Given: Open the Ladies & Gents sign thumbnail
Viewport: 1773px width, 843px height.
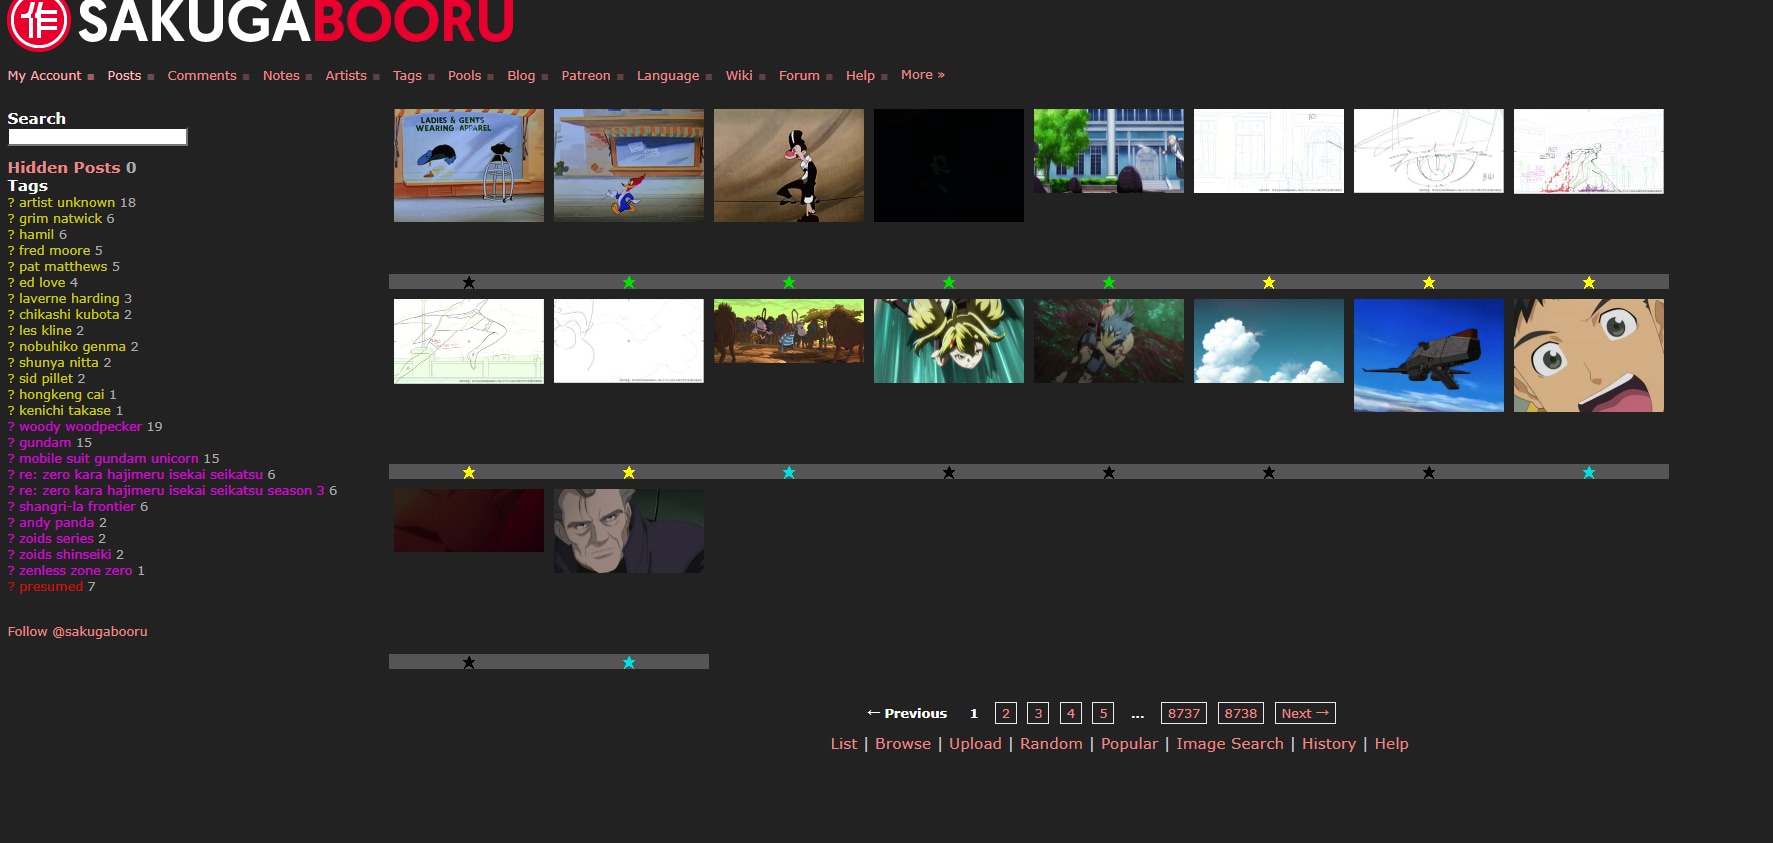Looking at the screenshot, I should click(x=469, y=165).
